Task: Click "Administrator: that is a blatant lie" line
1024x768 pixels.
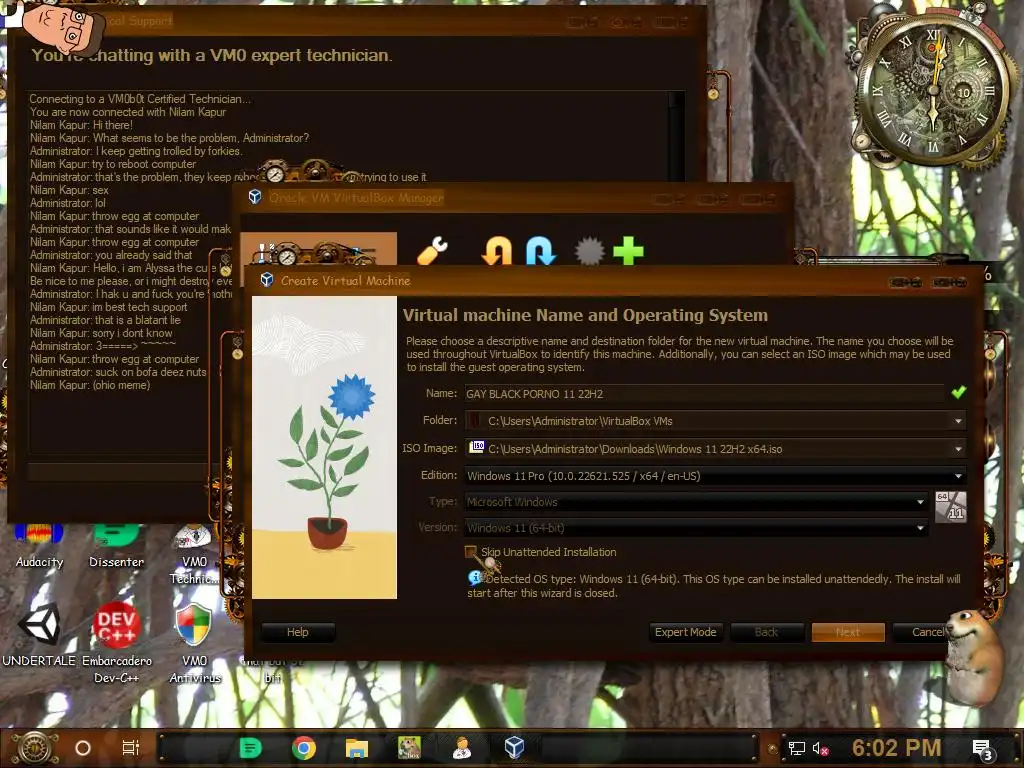Action: point(105,320)
